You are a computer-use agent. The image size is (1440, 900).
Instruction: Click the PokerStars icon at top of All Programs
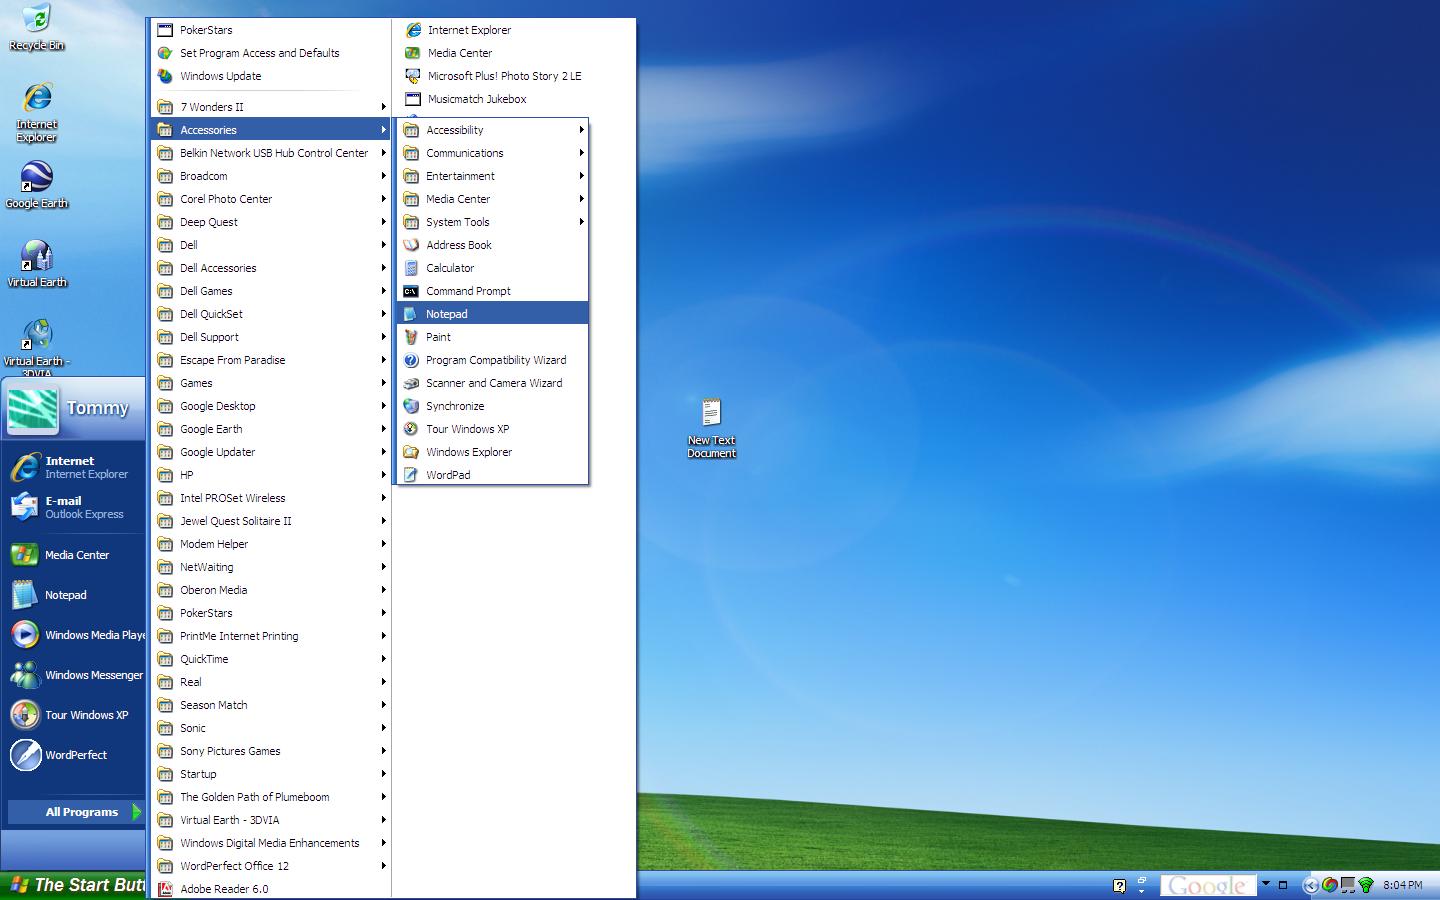tap(165, 30)
